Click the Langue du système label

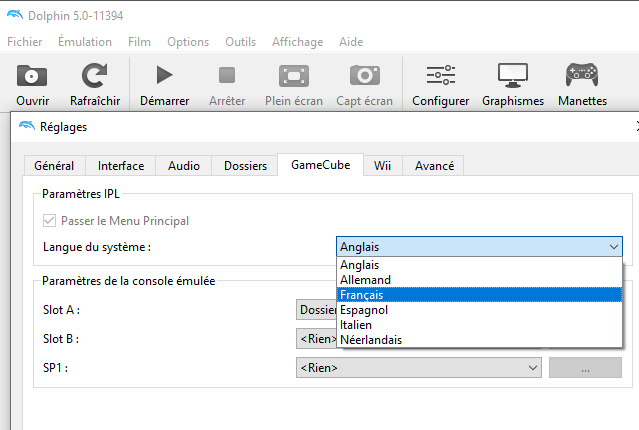point(97,247)
